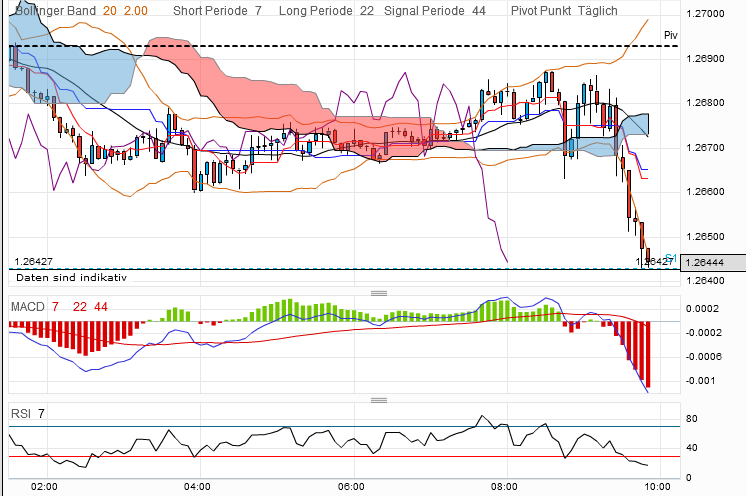Click the 40 level on RSI axis
Screen dimensions: 746x496
[692, 447]
